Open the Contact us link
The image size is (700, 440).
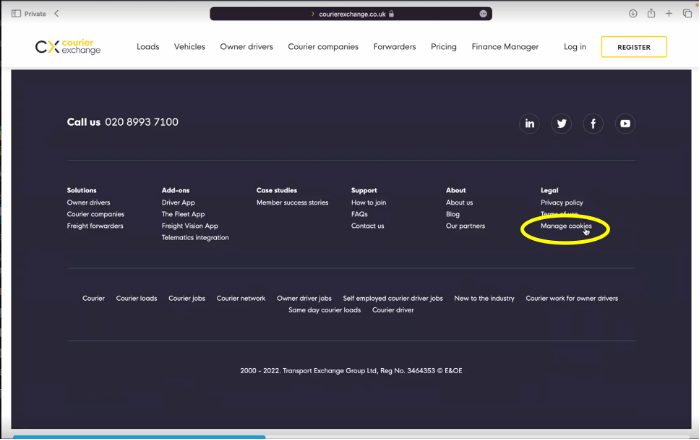click(367, 226)
